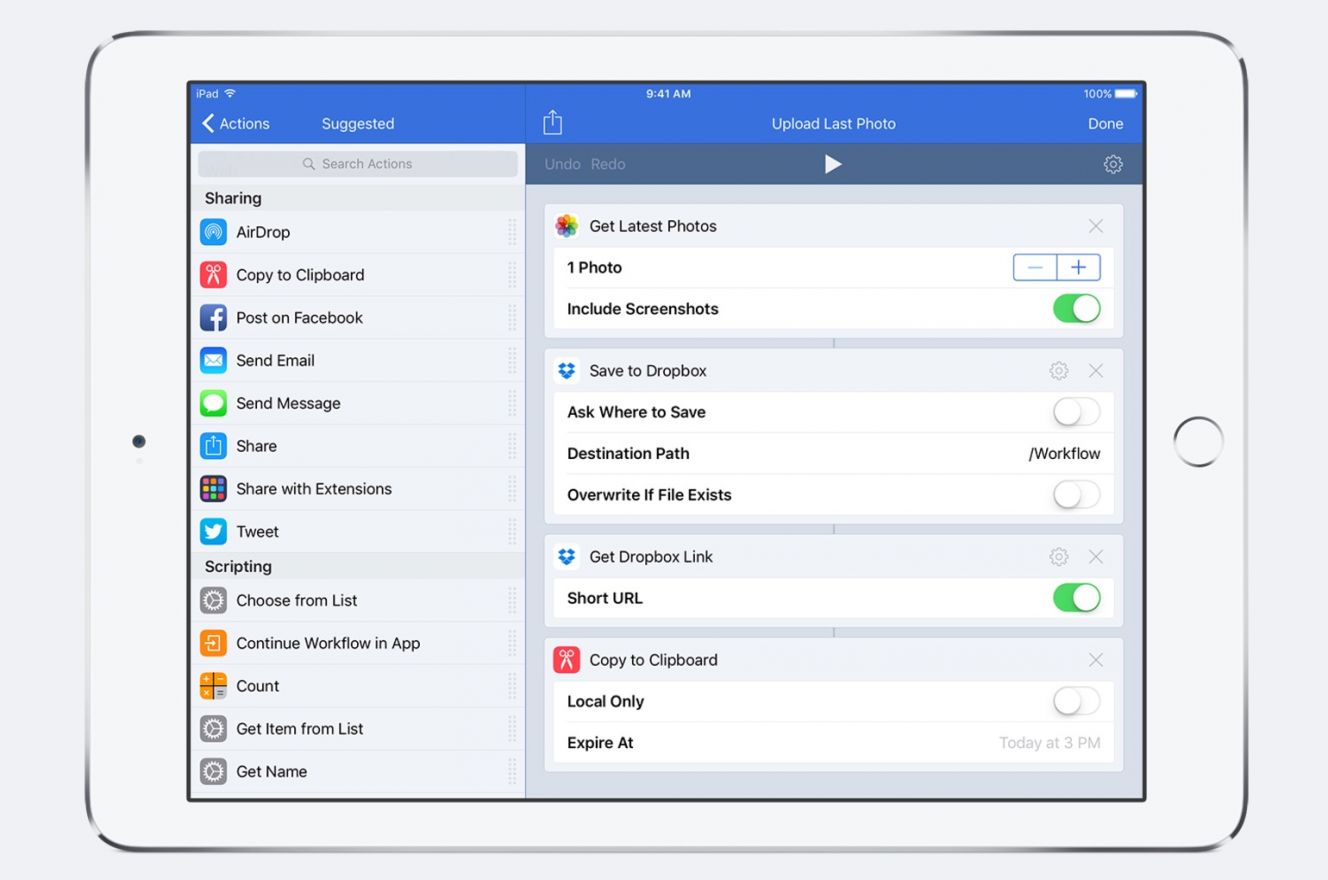Tap the Scripting section header
Screen dimensions: 1328x880
238,567
